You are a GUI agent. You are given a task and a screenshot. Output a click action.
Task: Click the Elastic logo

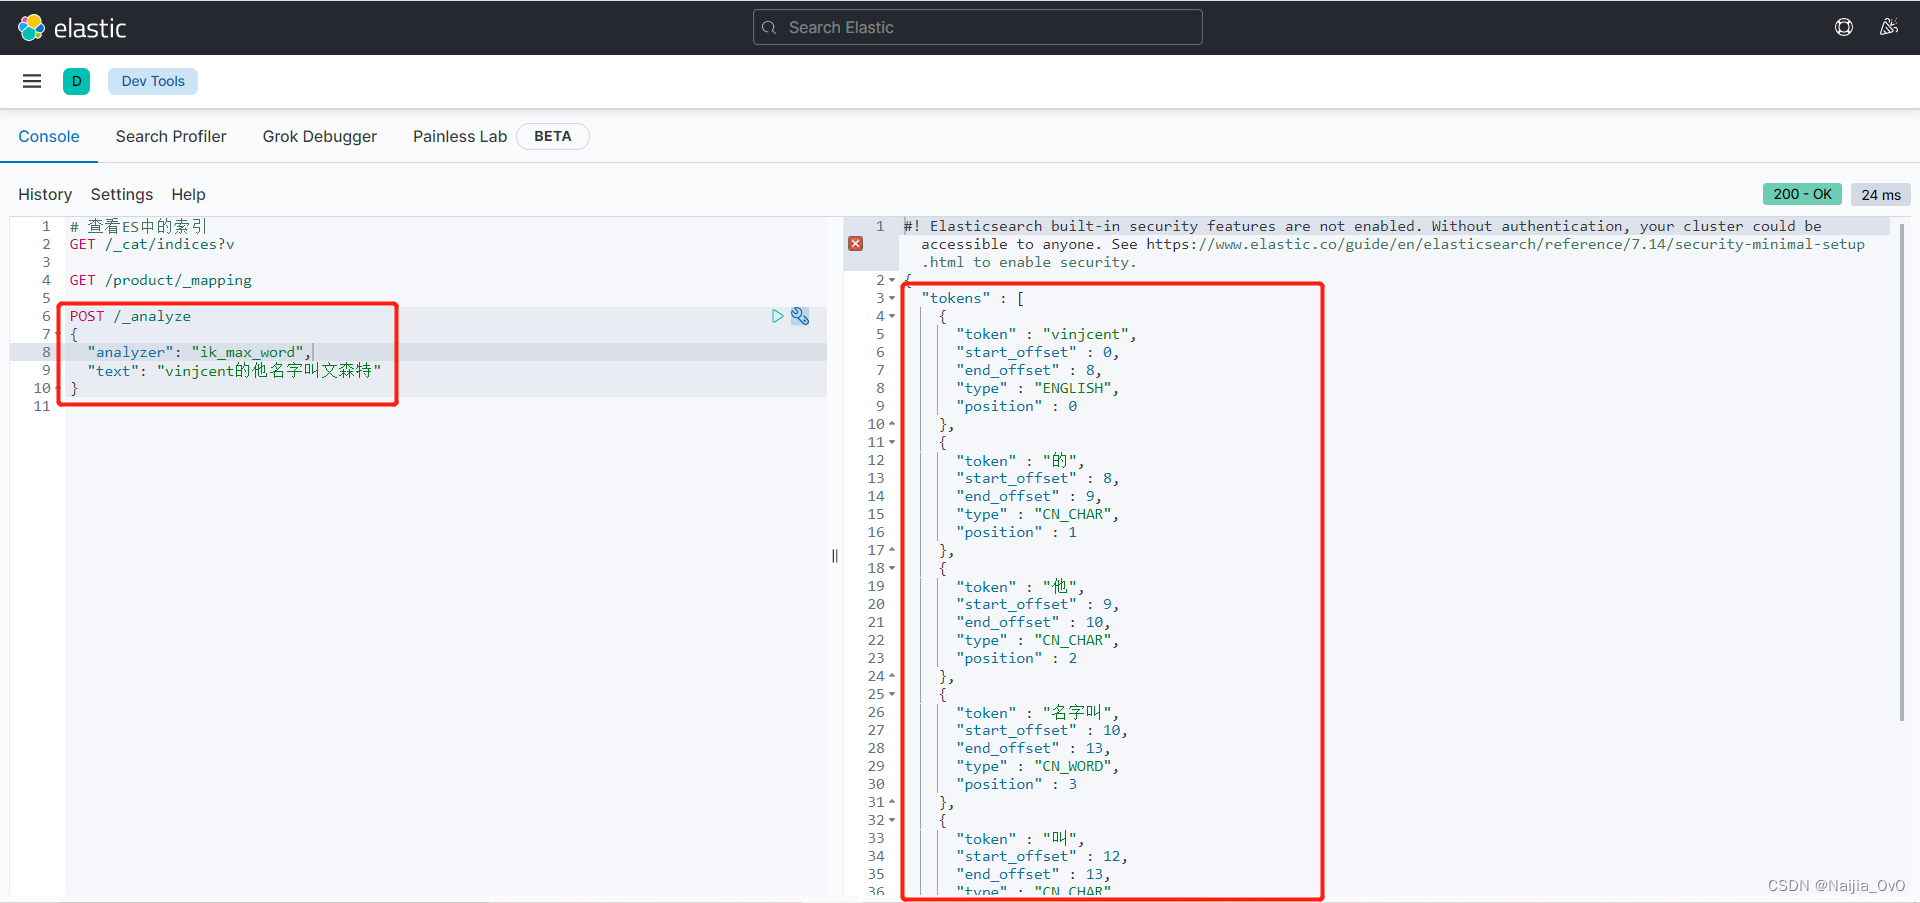tap(72, 28)
